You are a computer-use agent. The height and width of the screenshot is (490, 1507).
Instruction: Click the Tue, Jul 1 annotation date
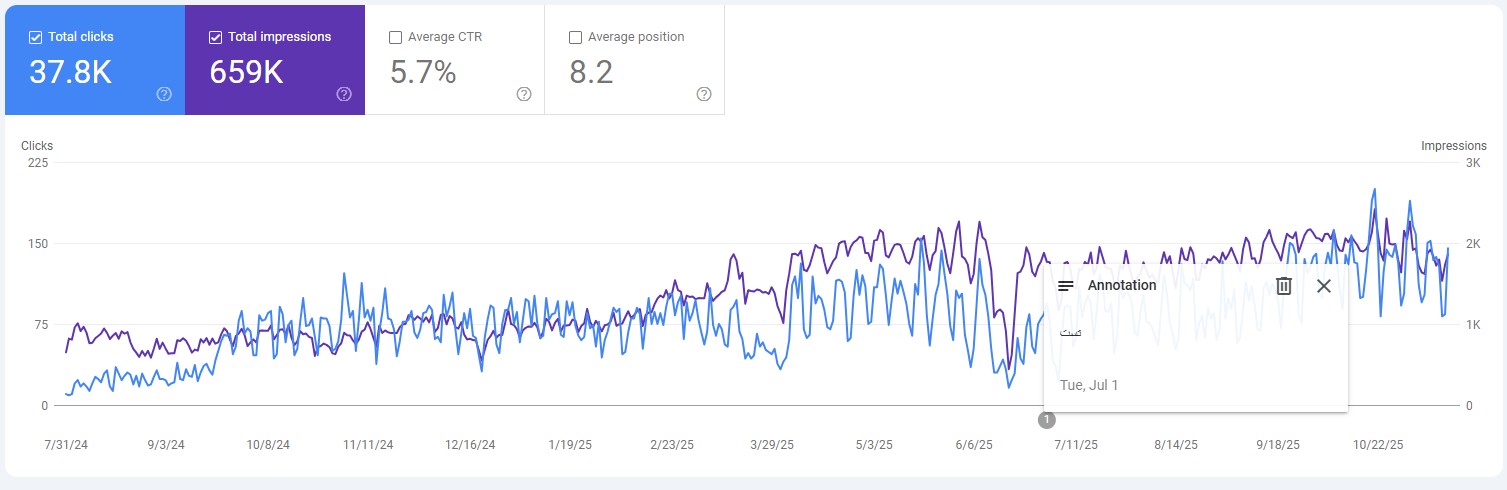coord(1089,385)
